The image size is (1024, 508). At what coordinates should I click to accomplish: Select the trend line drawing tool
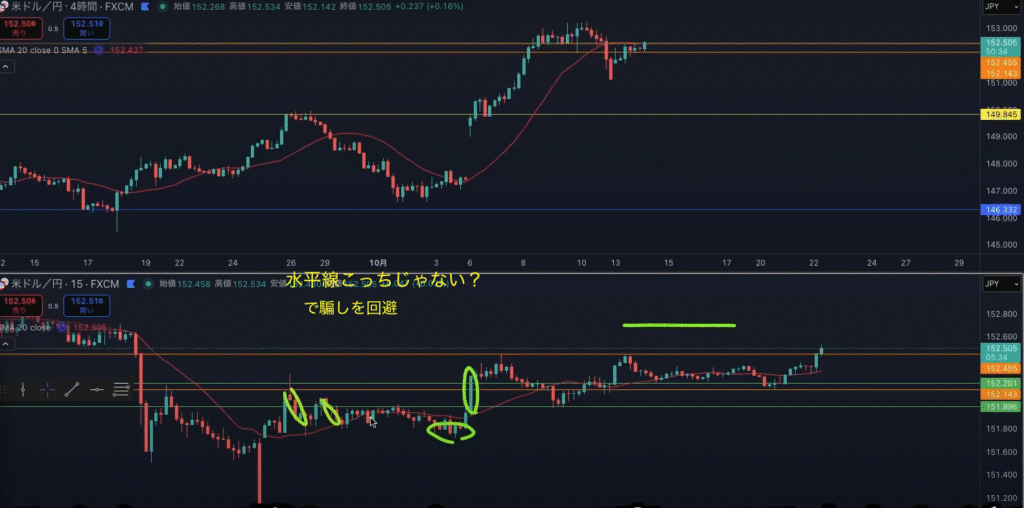72,390
